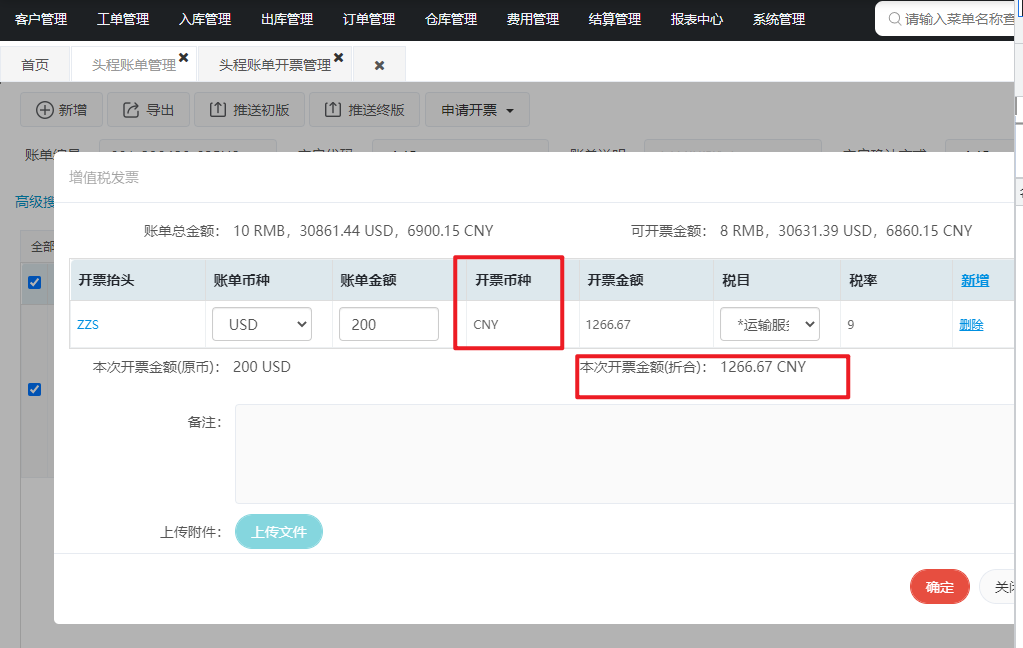Click the 账单总金额 summary line
Image resolution: width=1023 pixels, height=648 pixels.
[x=318, y=231]
